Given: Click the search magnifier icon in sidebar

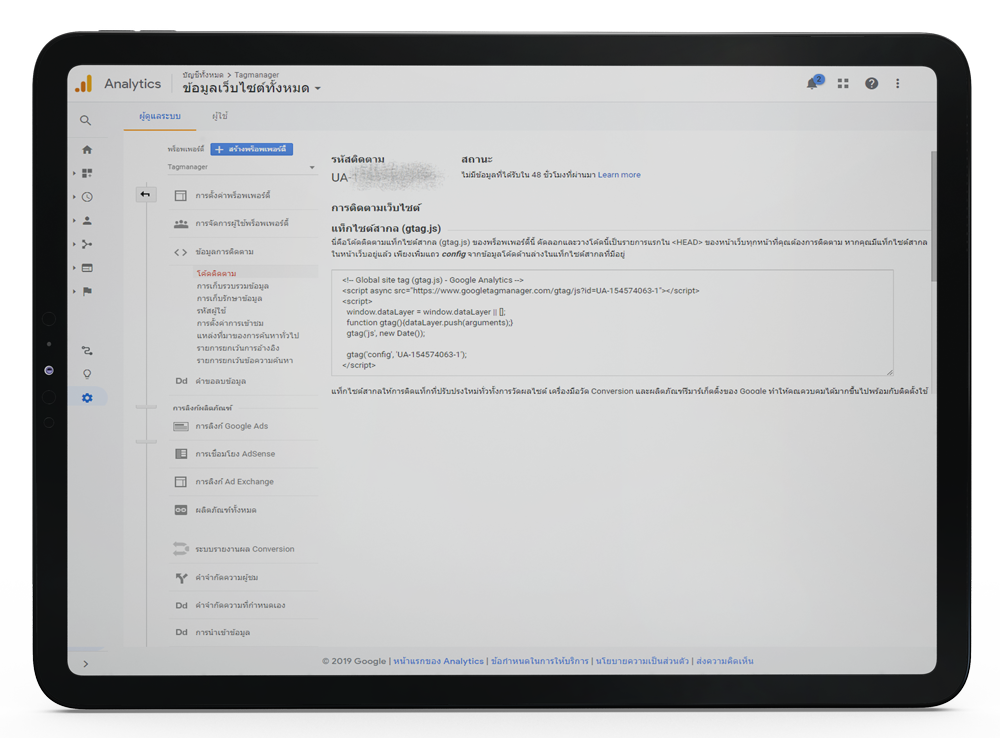Looking at the screenshot, I should pyautogui.click(x=85, y=120).
